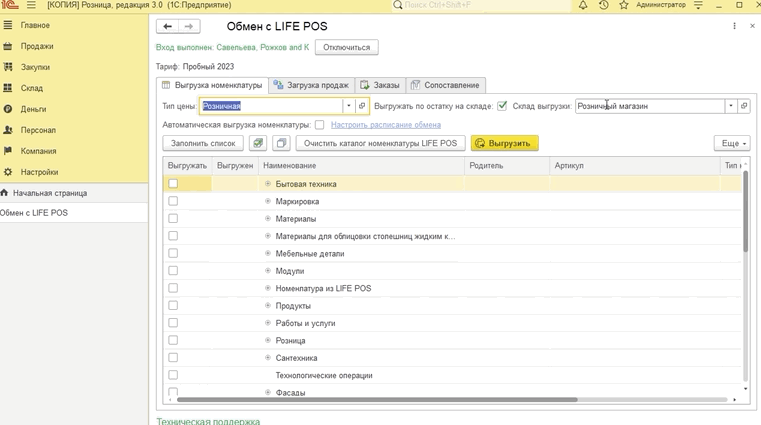Uncheck all rows icon button
The width and height of the screenshot is (761, 425).
point(281,143)
